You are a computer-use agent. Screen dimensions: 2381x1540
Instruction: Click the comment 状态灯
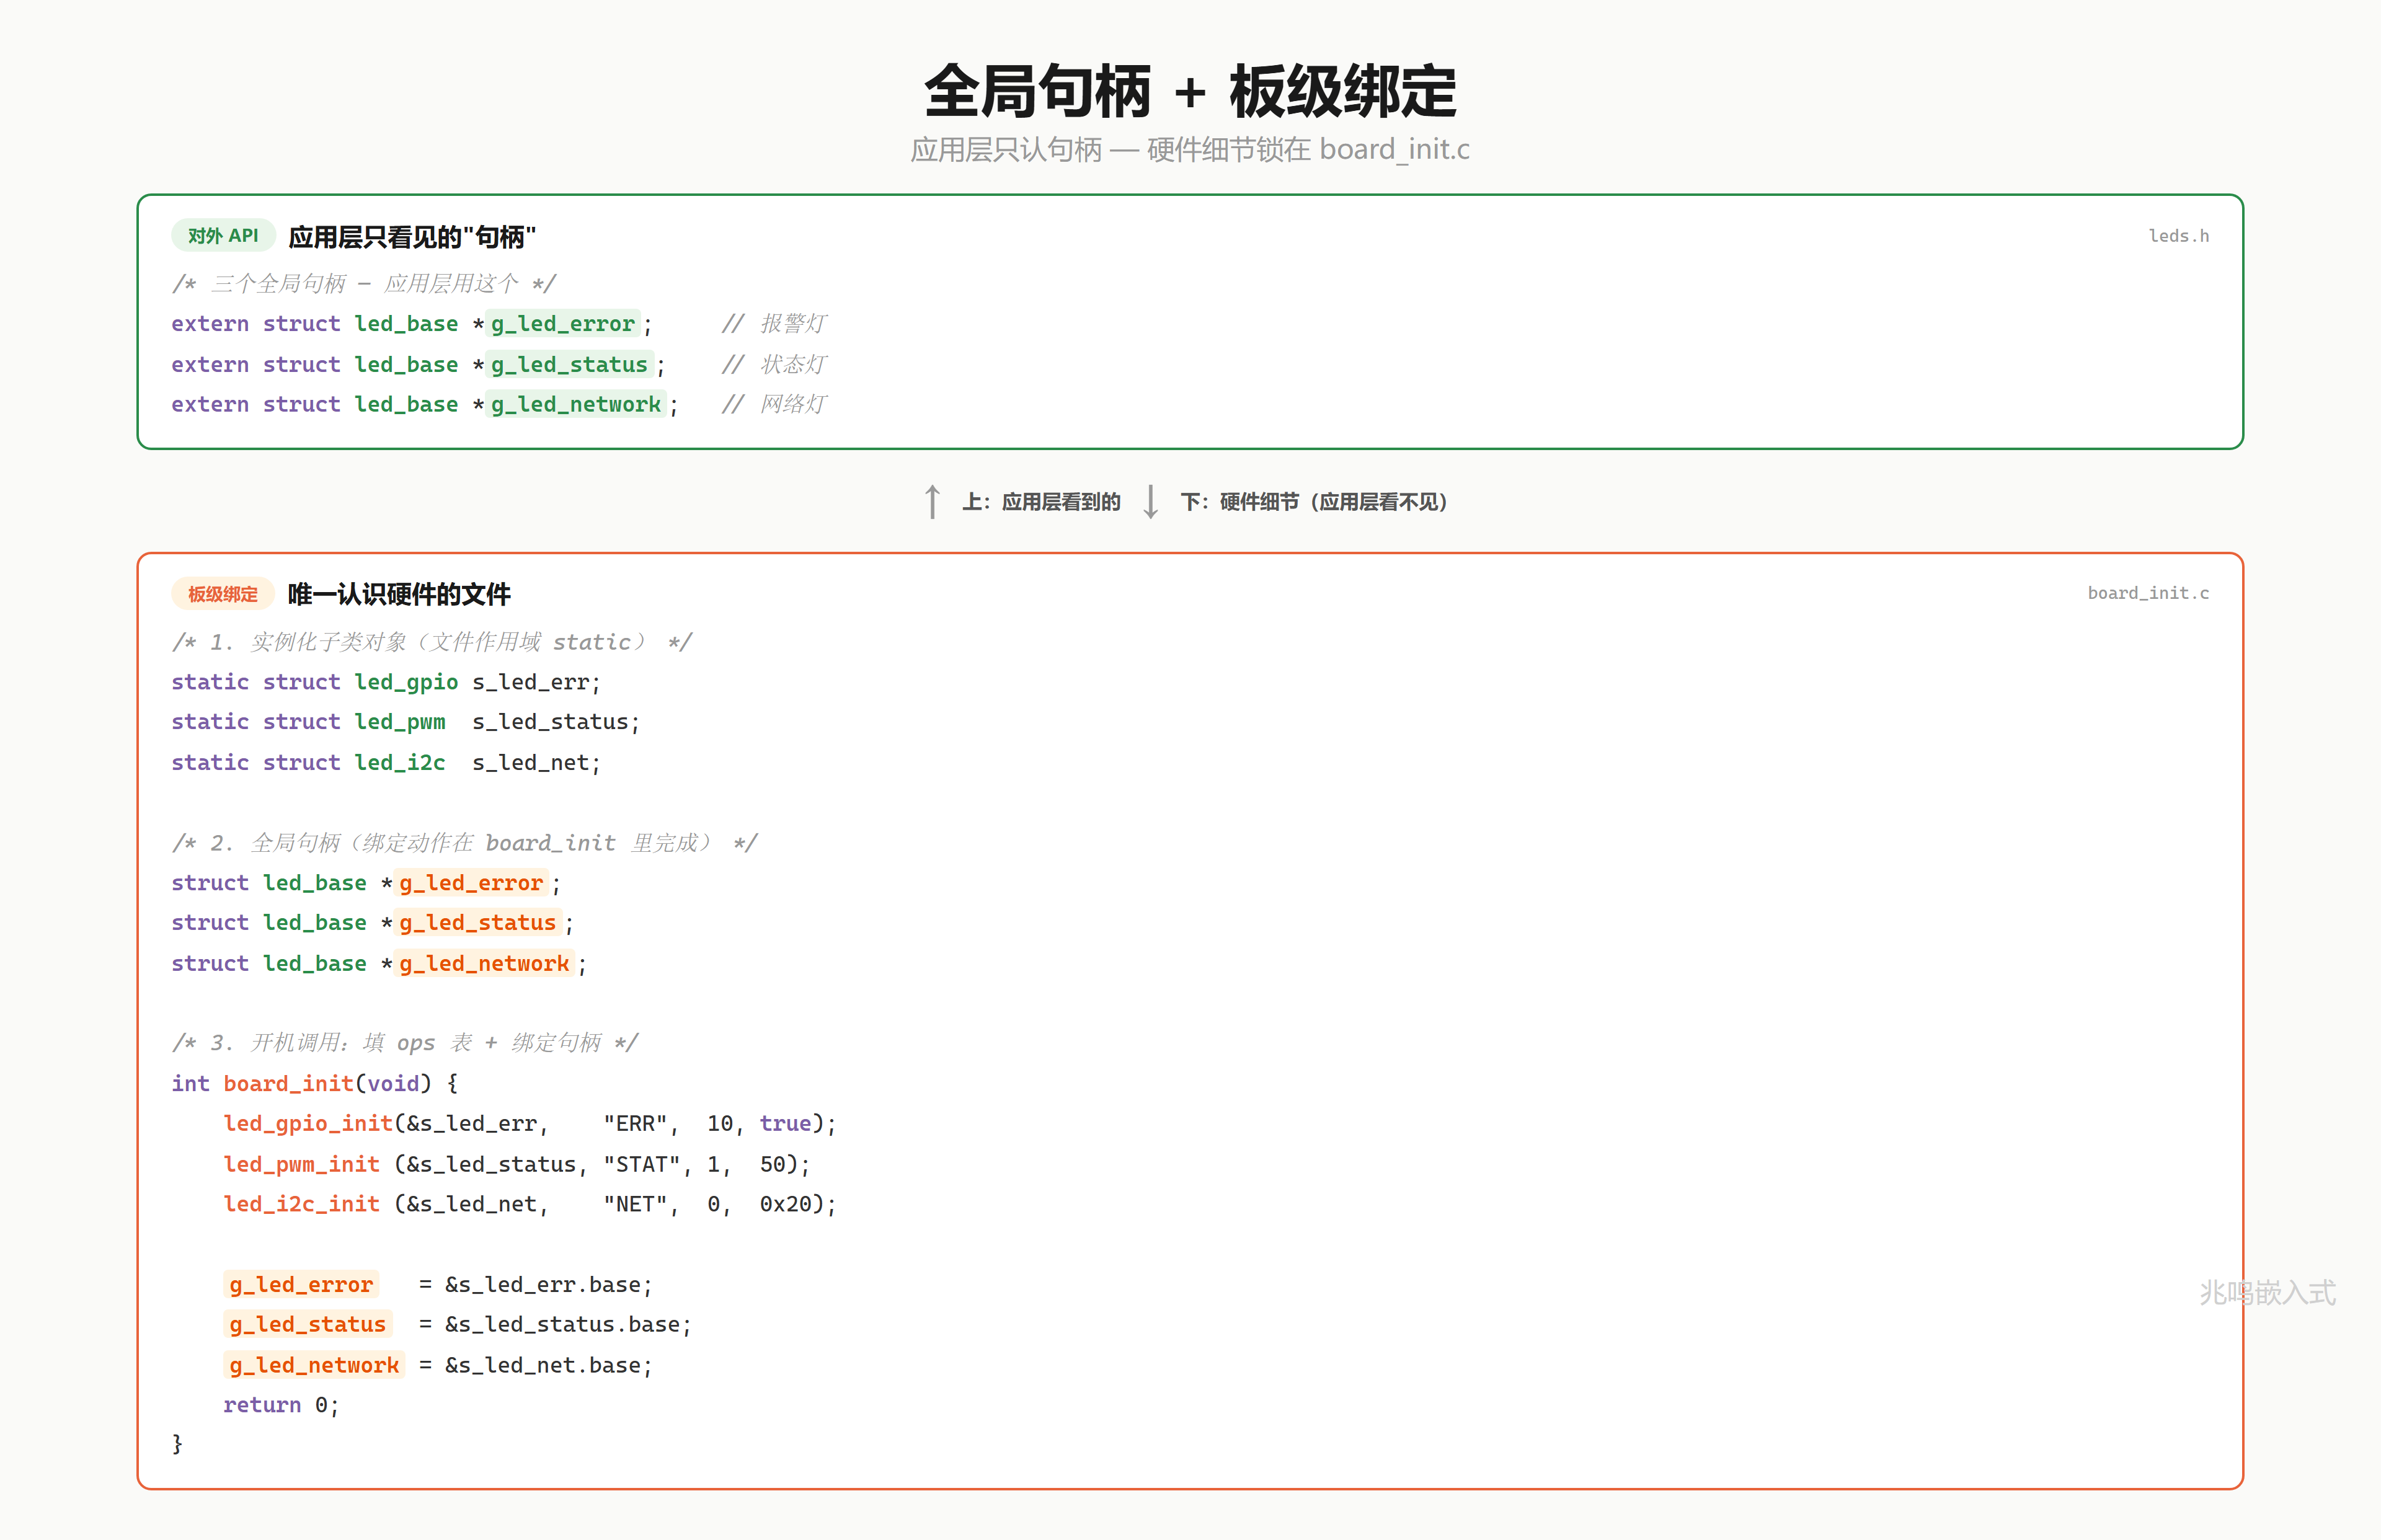[x=774, y=365]
